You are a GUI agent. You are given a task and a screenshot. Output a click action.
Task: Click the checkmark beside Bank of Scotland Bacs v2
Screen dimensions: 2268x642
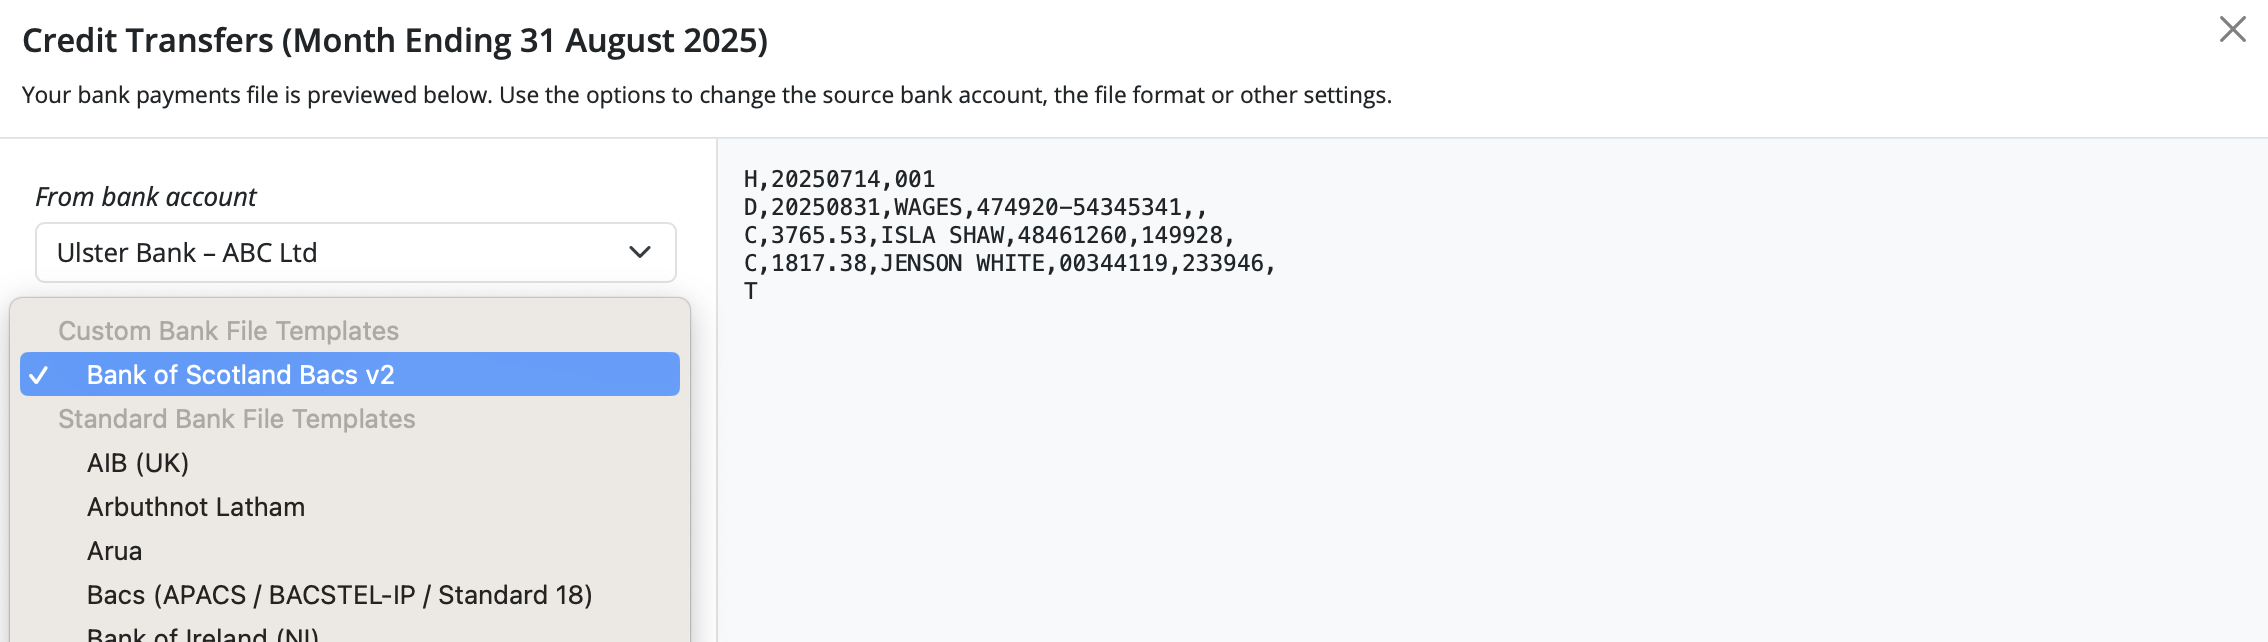click(x=39, y=375)
